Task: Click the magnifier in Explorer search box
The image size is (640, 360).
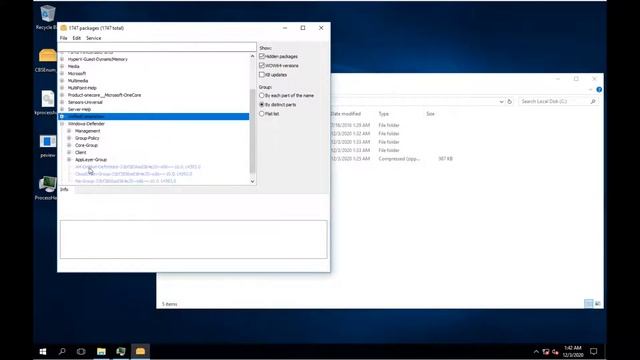Action: [593, 101]
